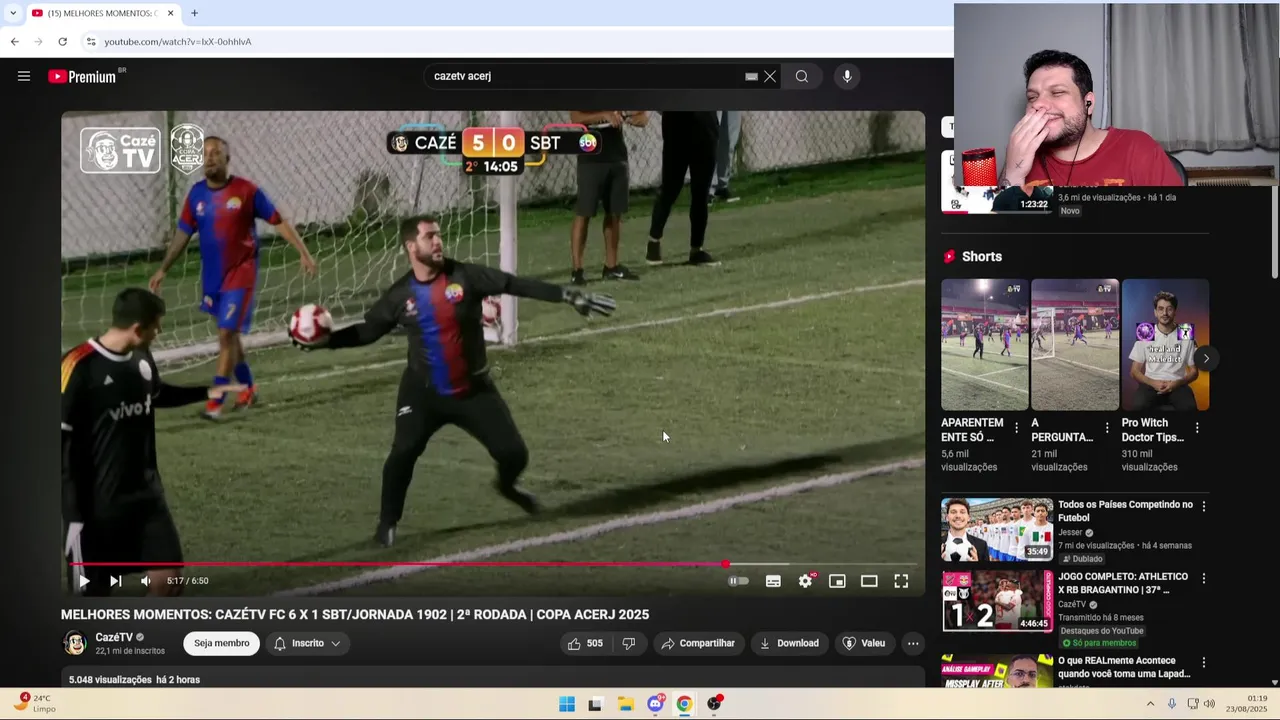Open the on-screen keyboard icon in search box

(751, 76)
